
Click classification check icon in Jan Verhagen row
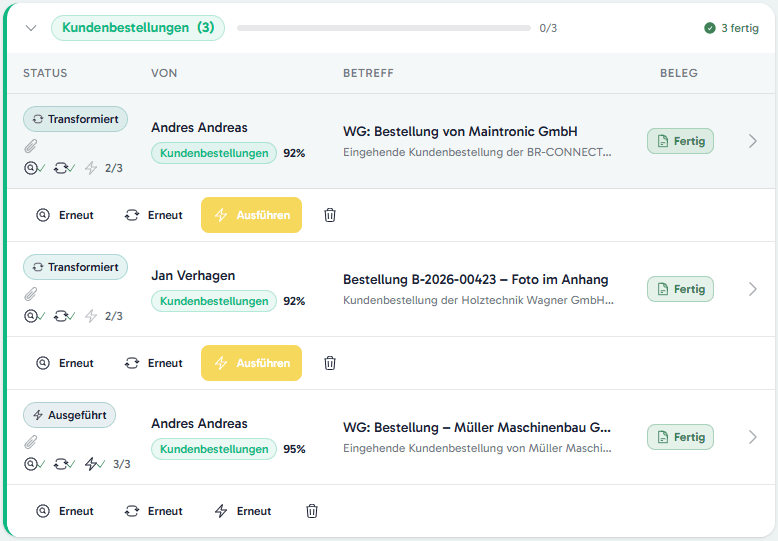pyautogui.click(x=34, y=316)
